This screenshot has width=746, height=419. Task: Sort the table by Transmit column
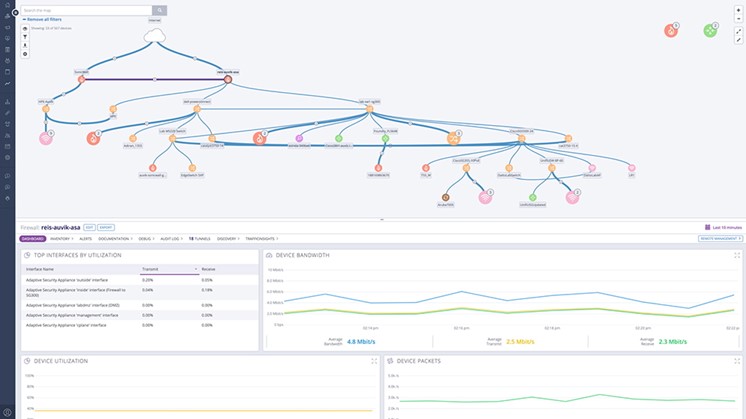(x=150, y=269)
